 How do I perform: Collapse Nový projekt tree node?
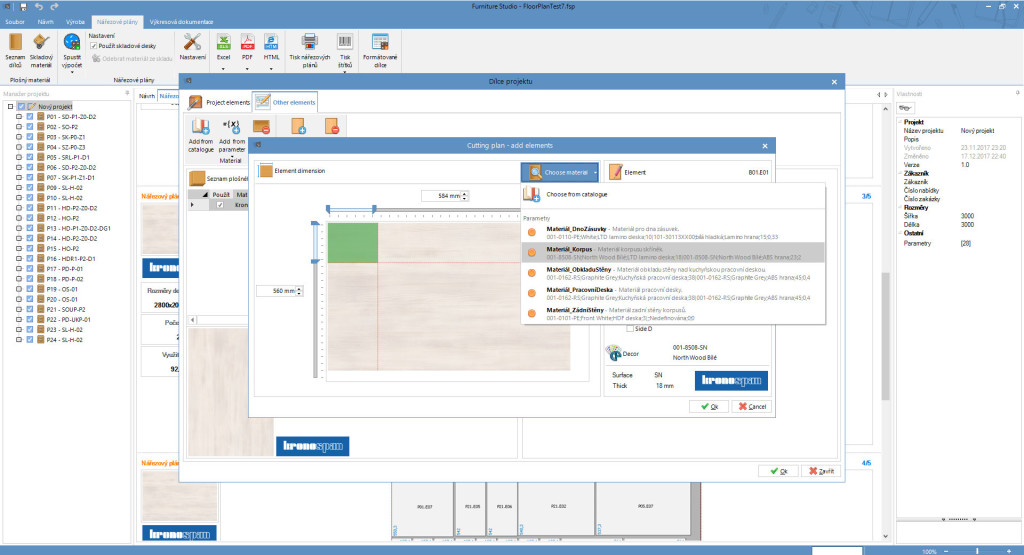[10, 106]
